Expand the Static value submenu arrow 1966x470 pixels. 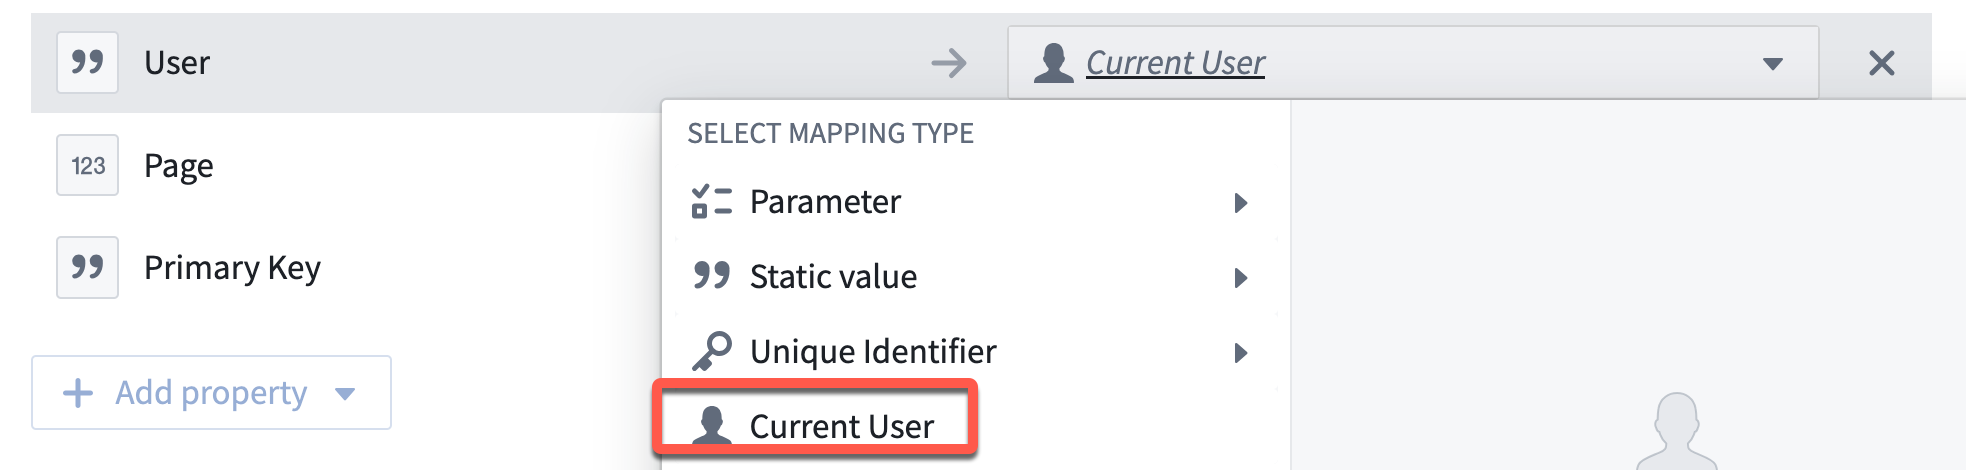click(x=1241, y=278)
